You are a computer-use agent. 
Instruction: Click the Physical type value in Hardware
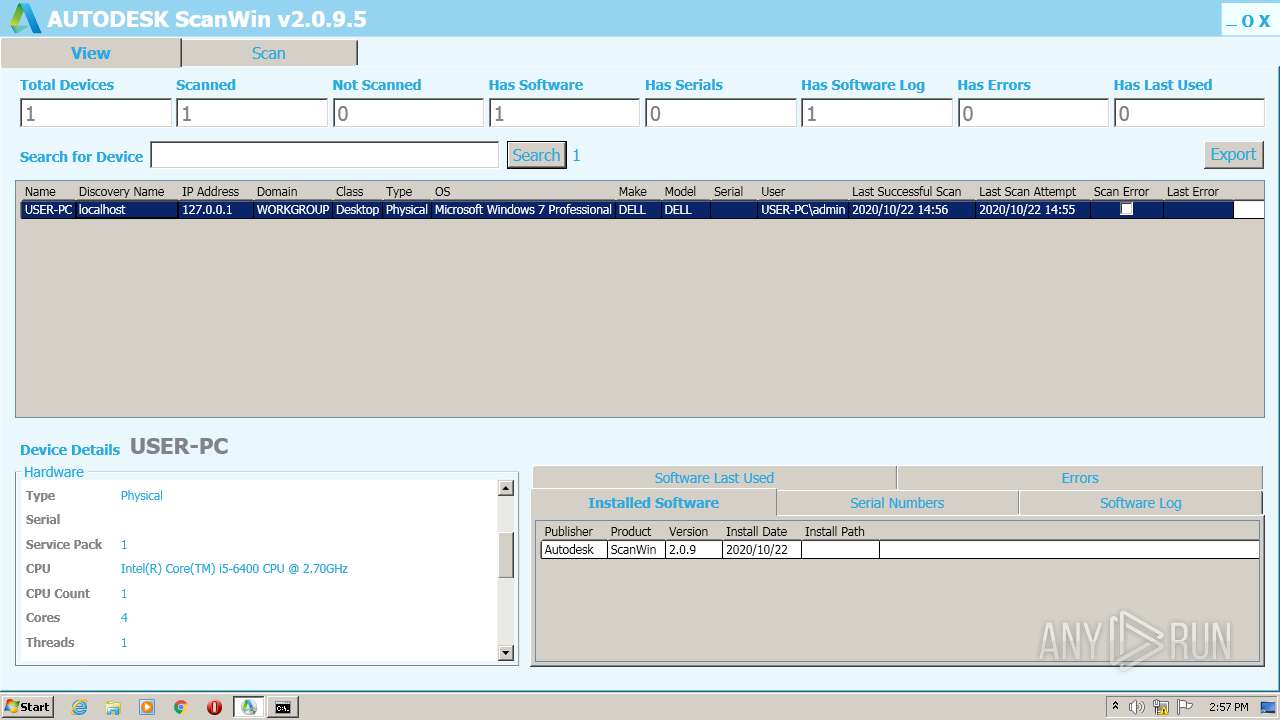coord(141,496)
